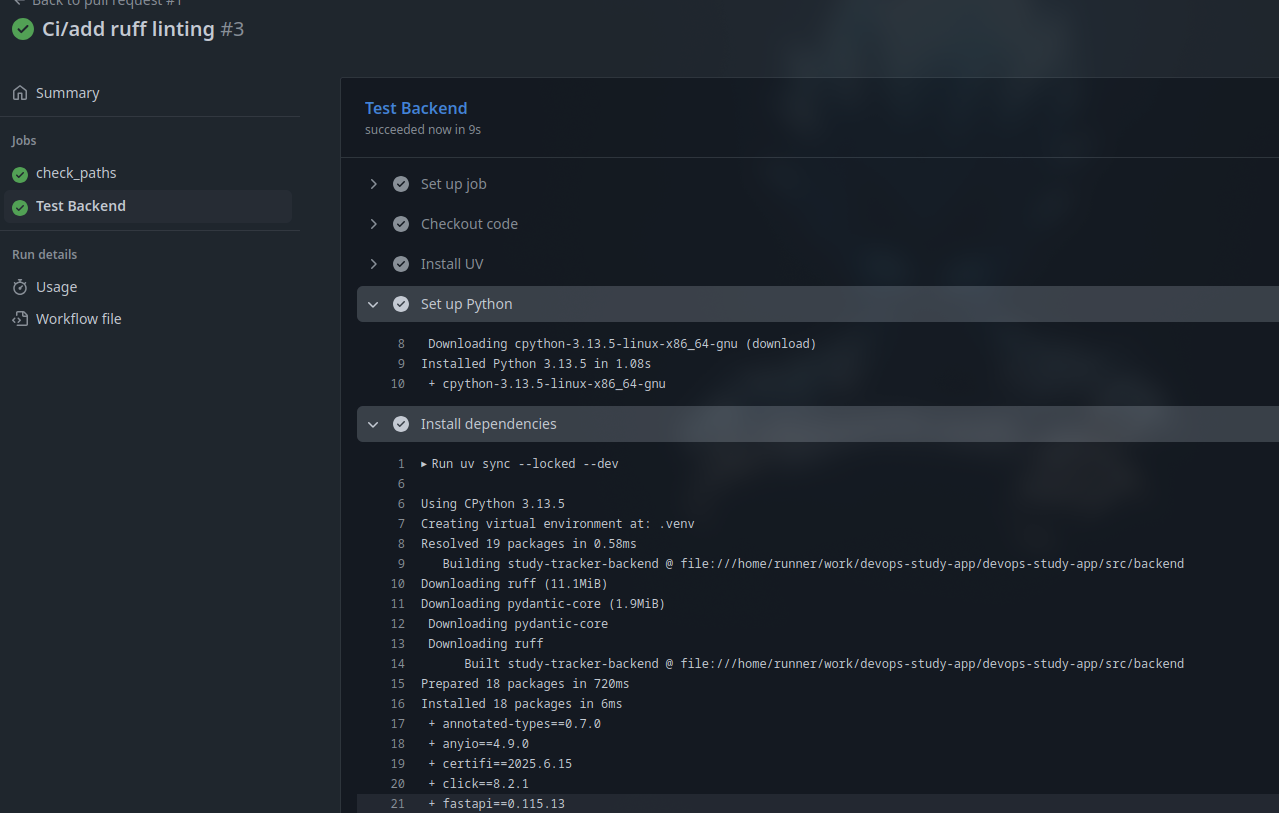Viewport: 1279px width, 813px height.
Task: Open the Workflow file link
Action: (78, 319)
